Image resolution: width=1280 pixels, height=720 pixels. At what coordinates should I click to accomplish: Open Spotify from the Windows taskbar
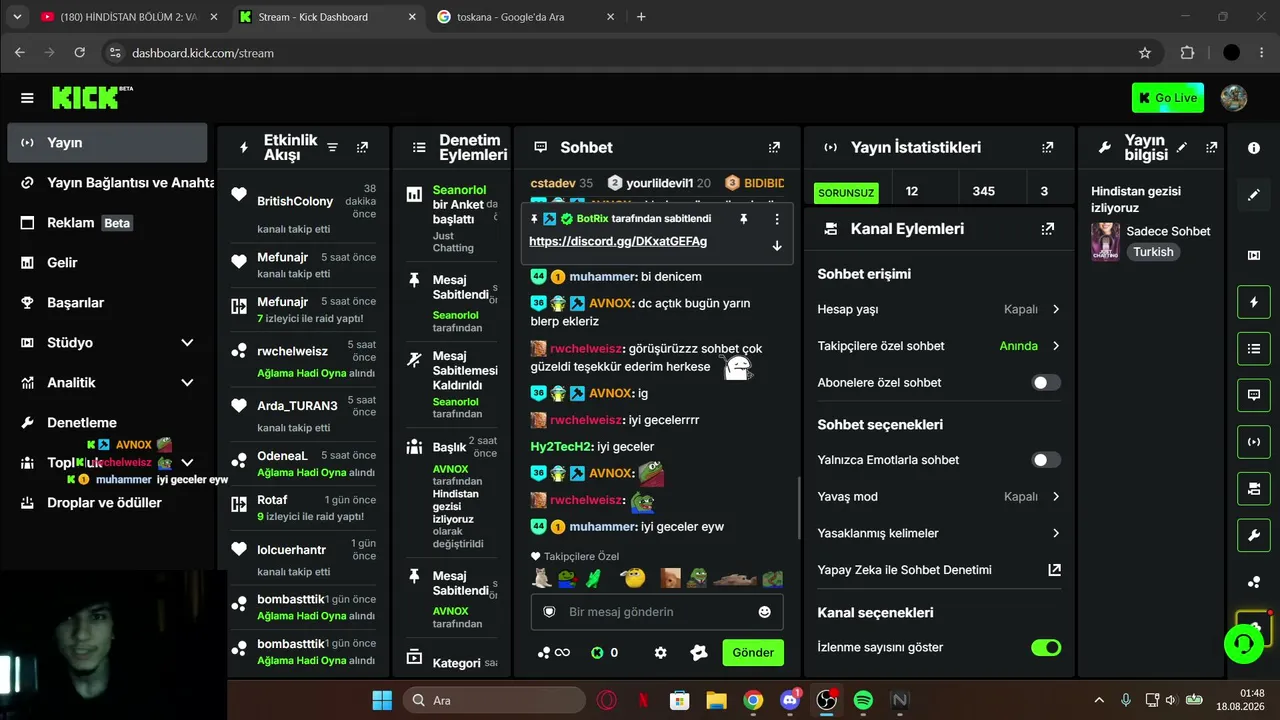coord(863,700)
